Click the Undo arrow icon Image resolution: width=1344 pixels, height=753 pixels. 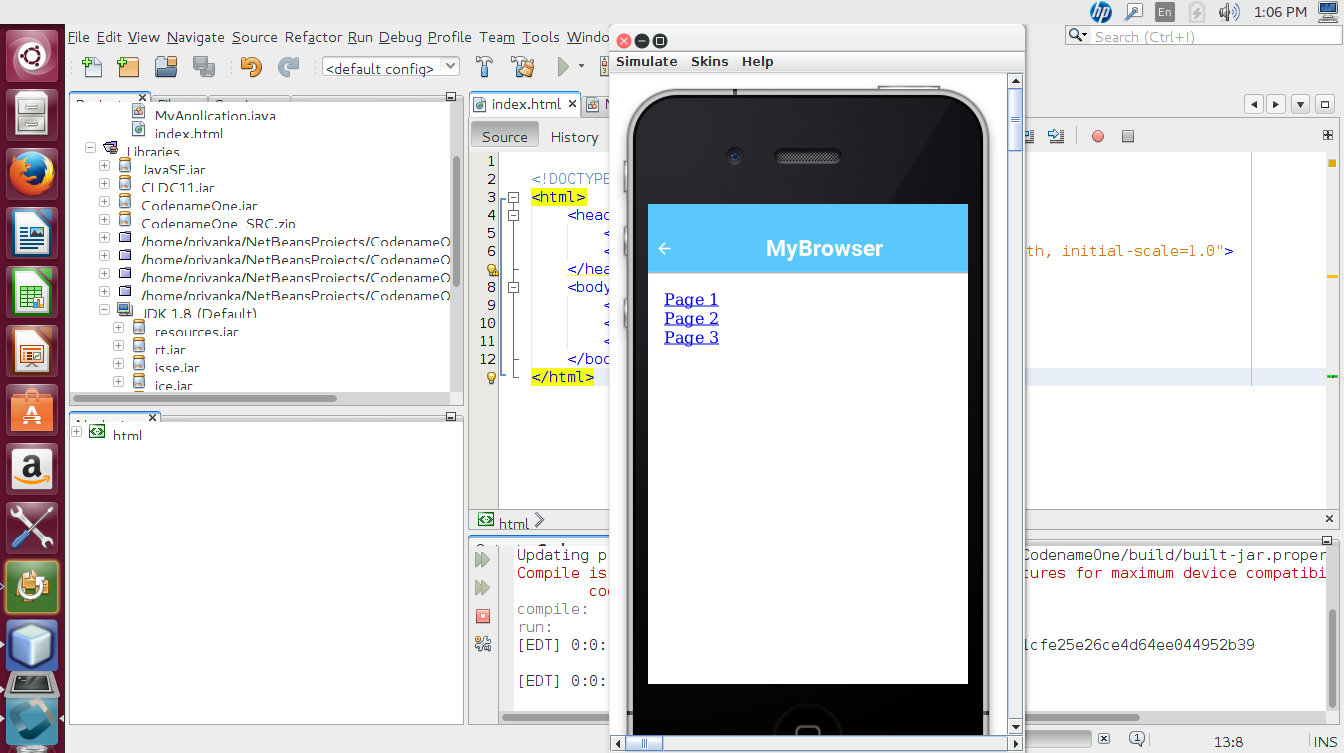tap(250, 67)
